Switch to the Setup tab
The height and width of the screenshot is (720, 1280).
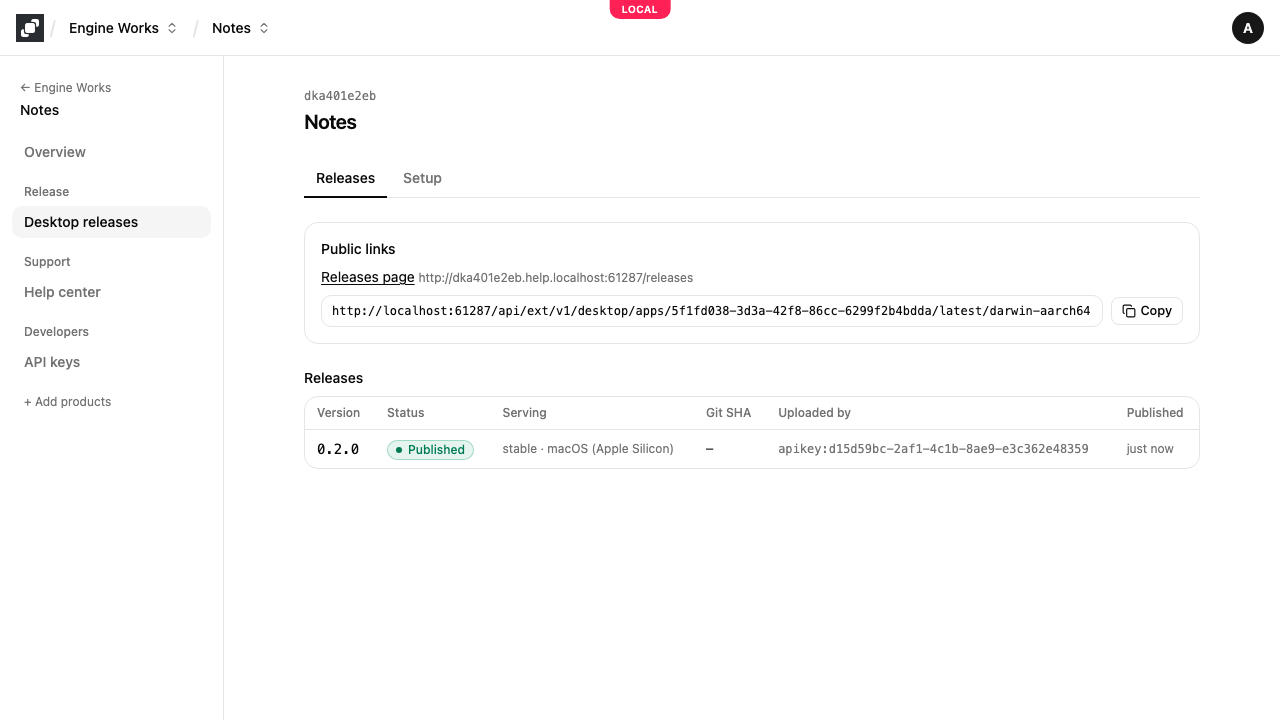[x=422, y=178]
